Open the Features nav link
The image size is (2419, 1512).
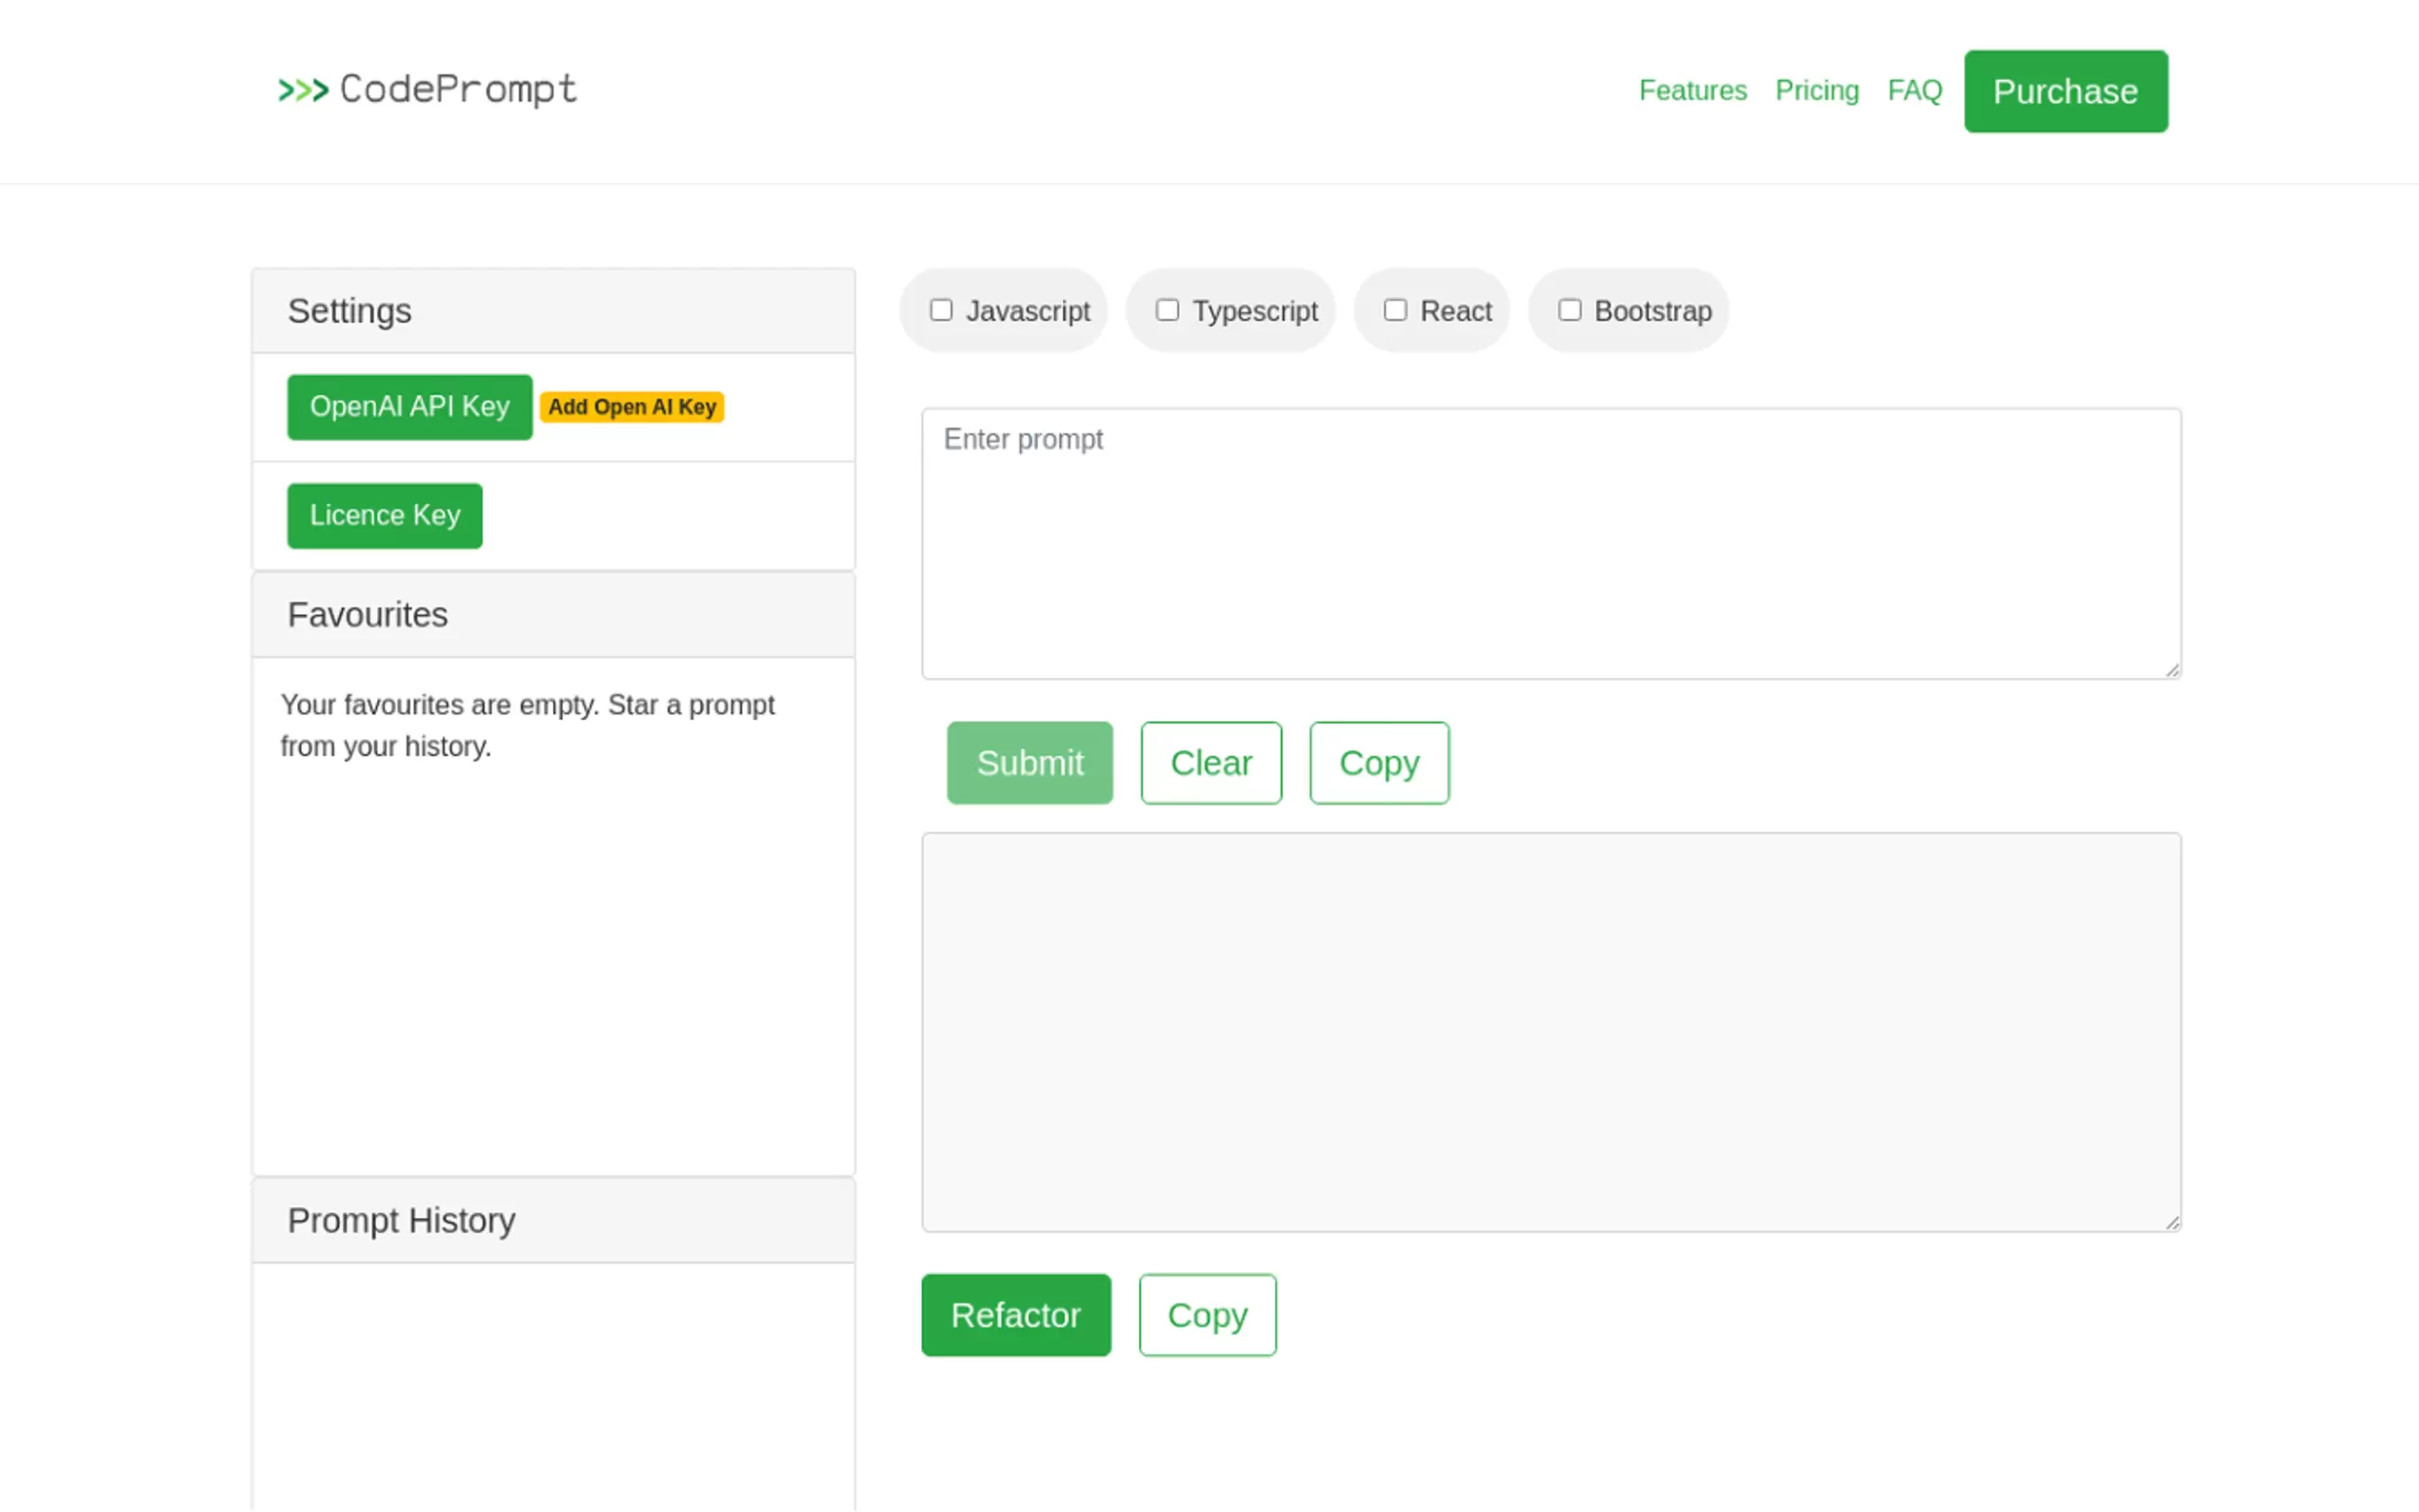tap(1692, 91)
